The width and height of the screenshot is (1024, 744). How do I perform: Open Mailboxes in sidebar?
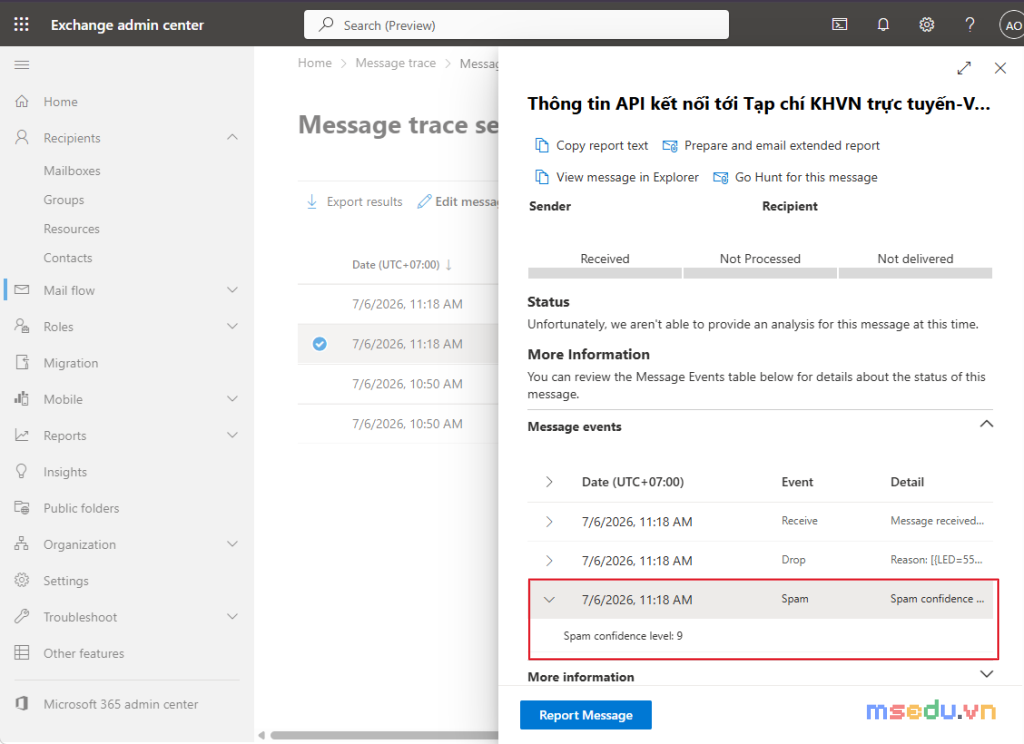pos(72,170)
